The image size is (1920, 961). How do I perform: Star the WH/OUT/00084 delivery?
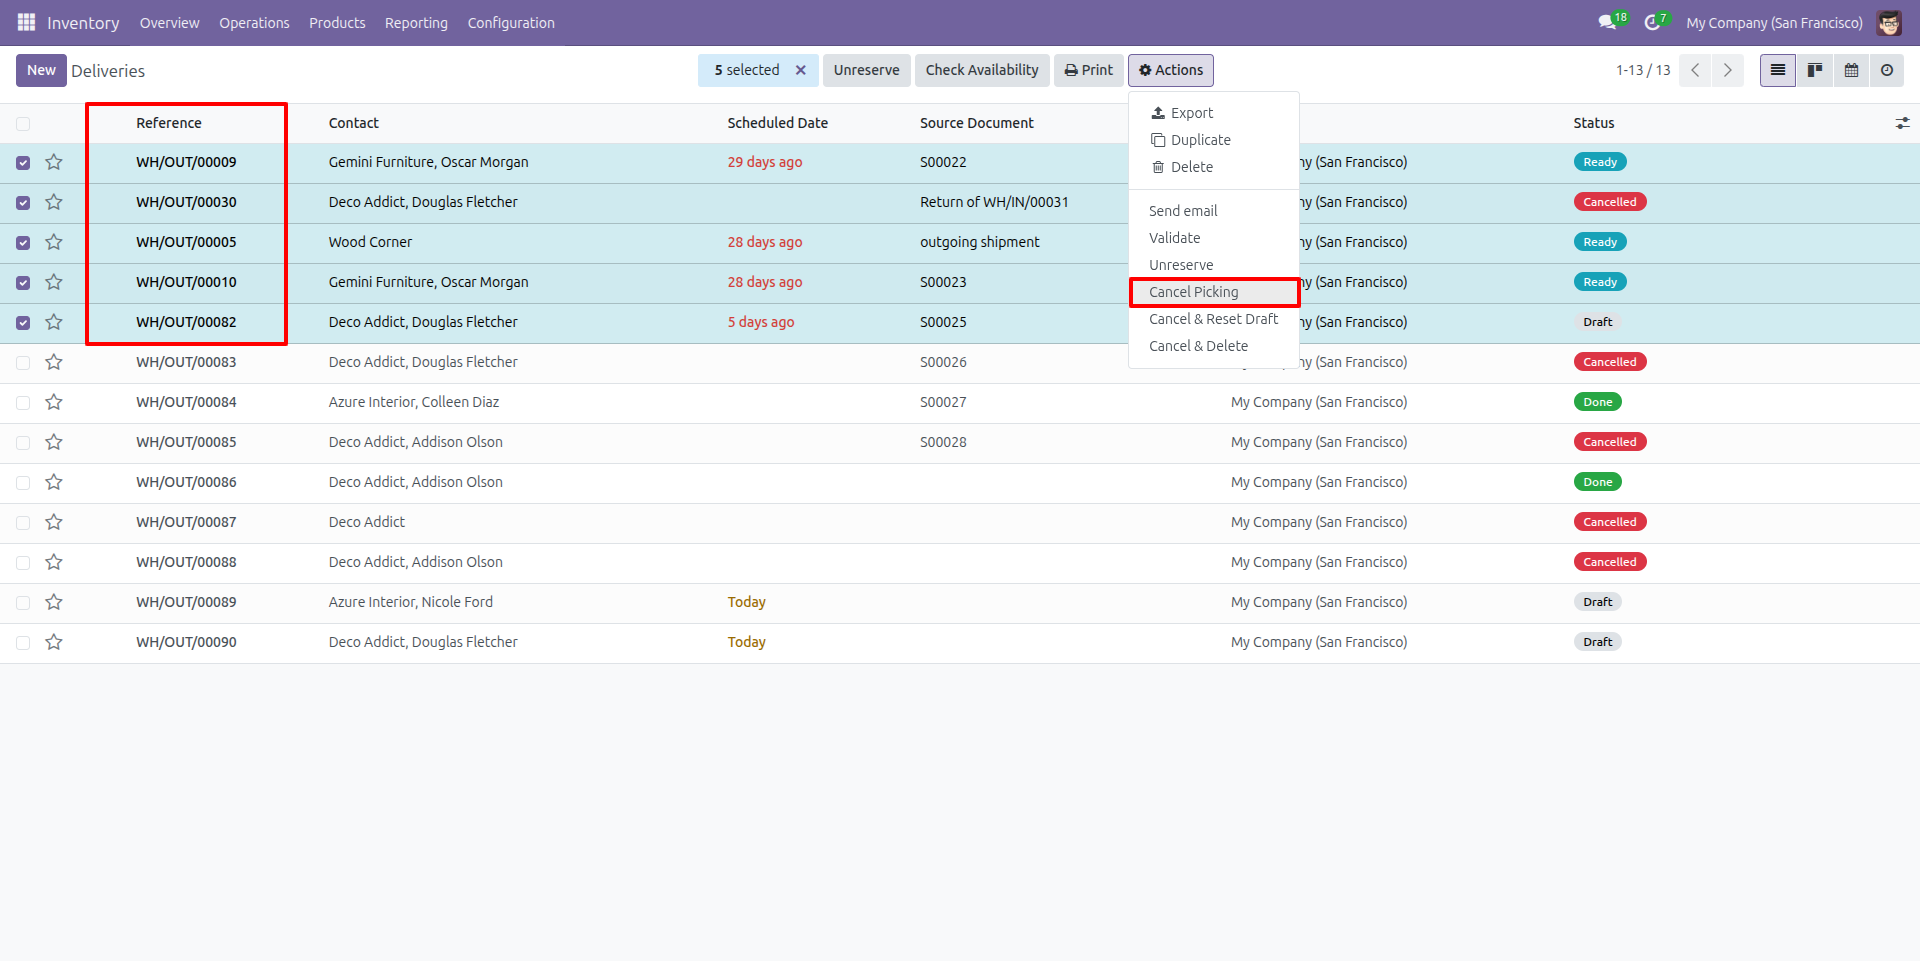pyautogui.click(x=54, y=402)
